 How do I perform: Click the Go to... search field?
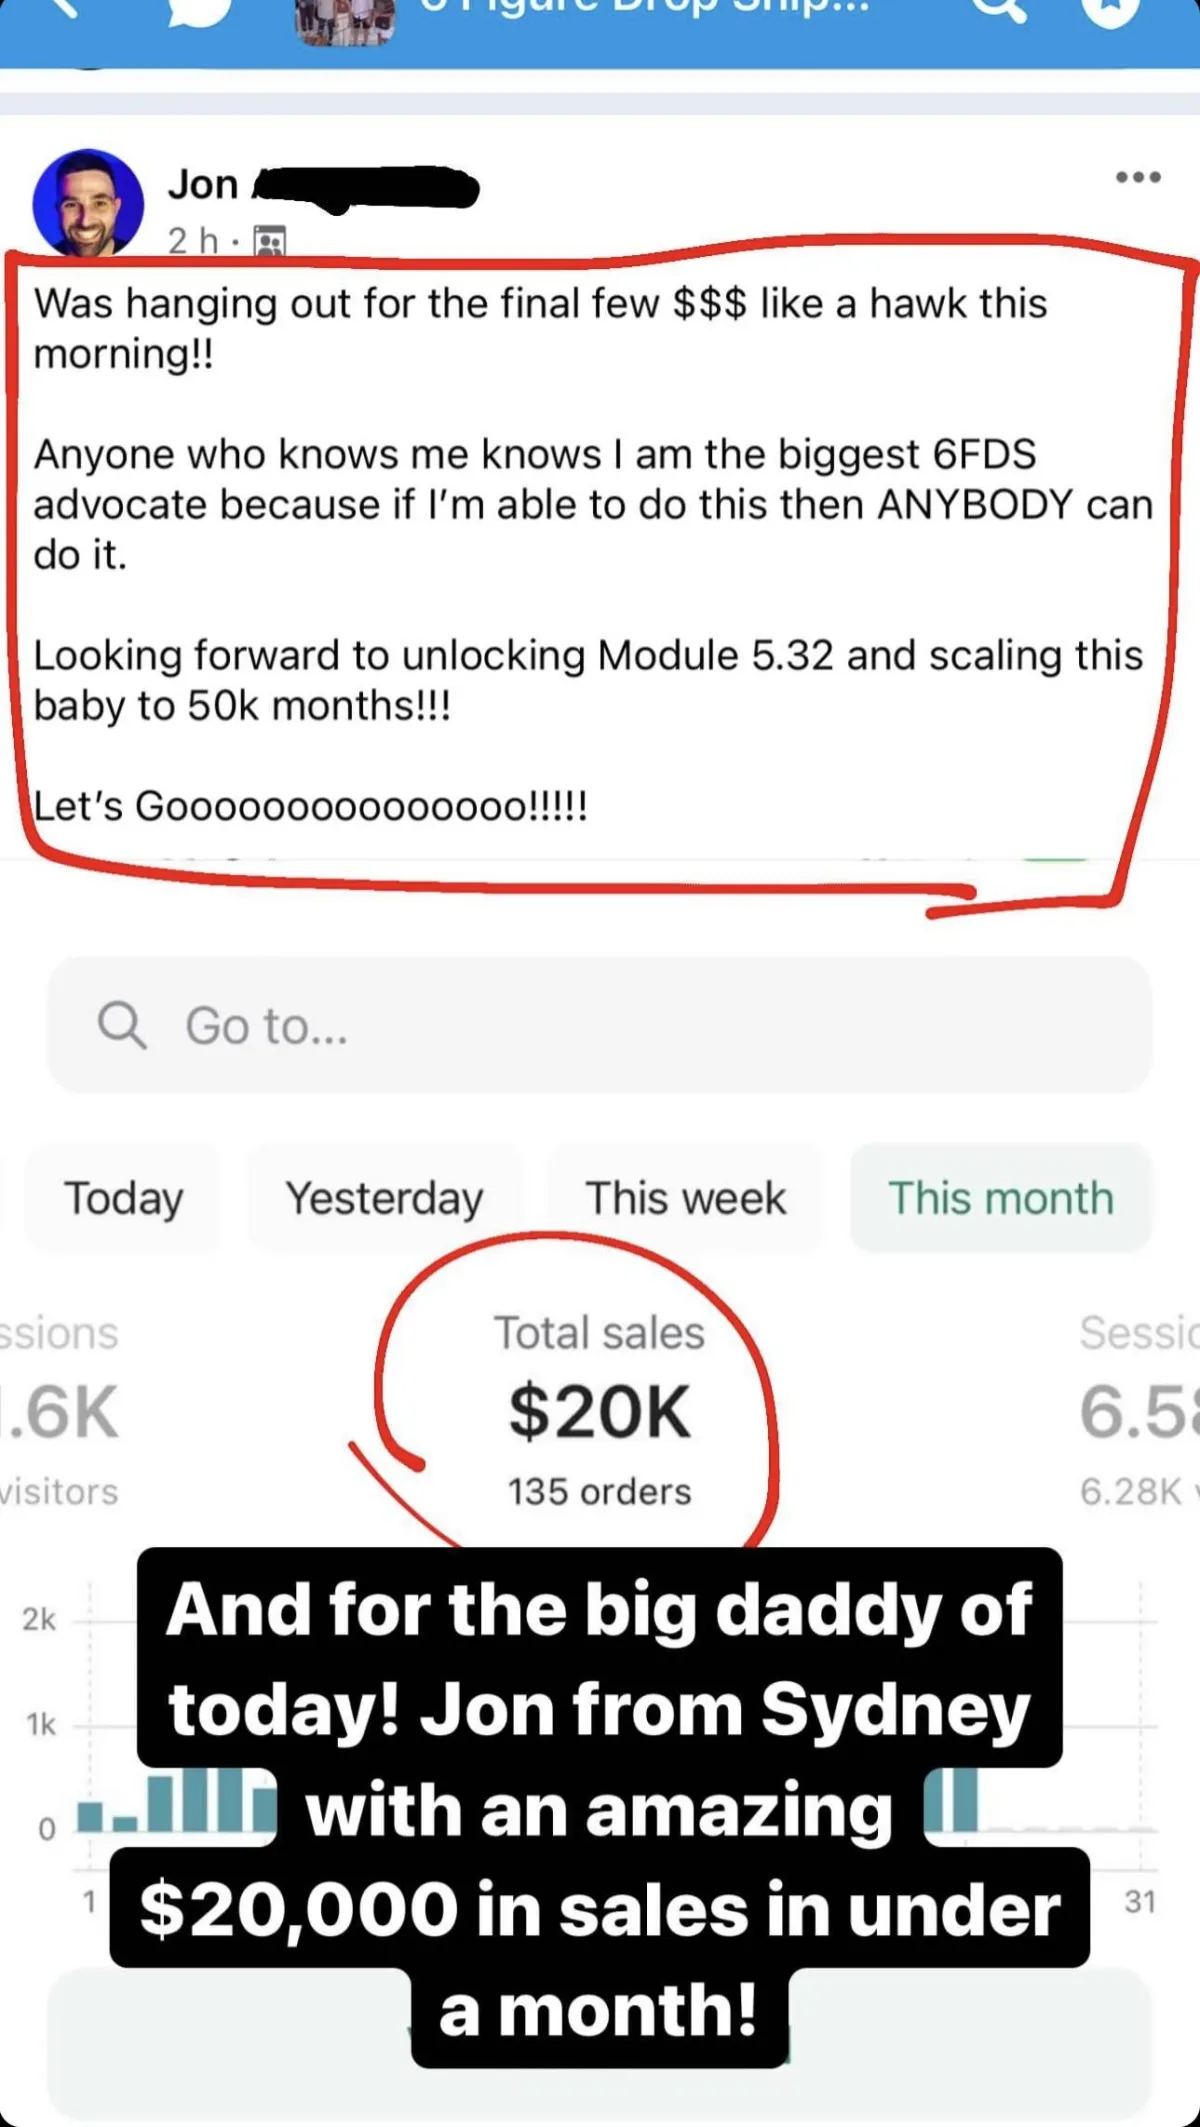(600, 1025)
